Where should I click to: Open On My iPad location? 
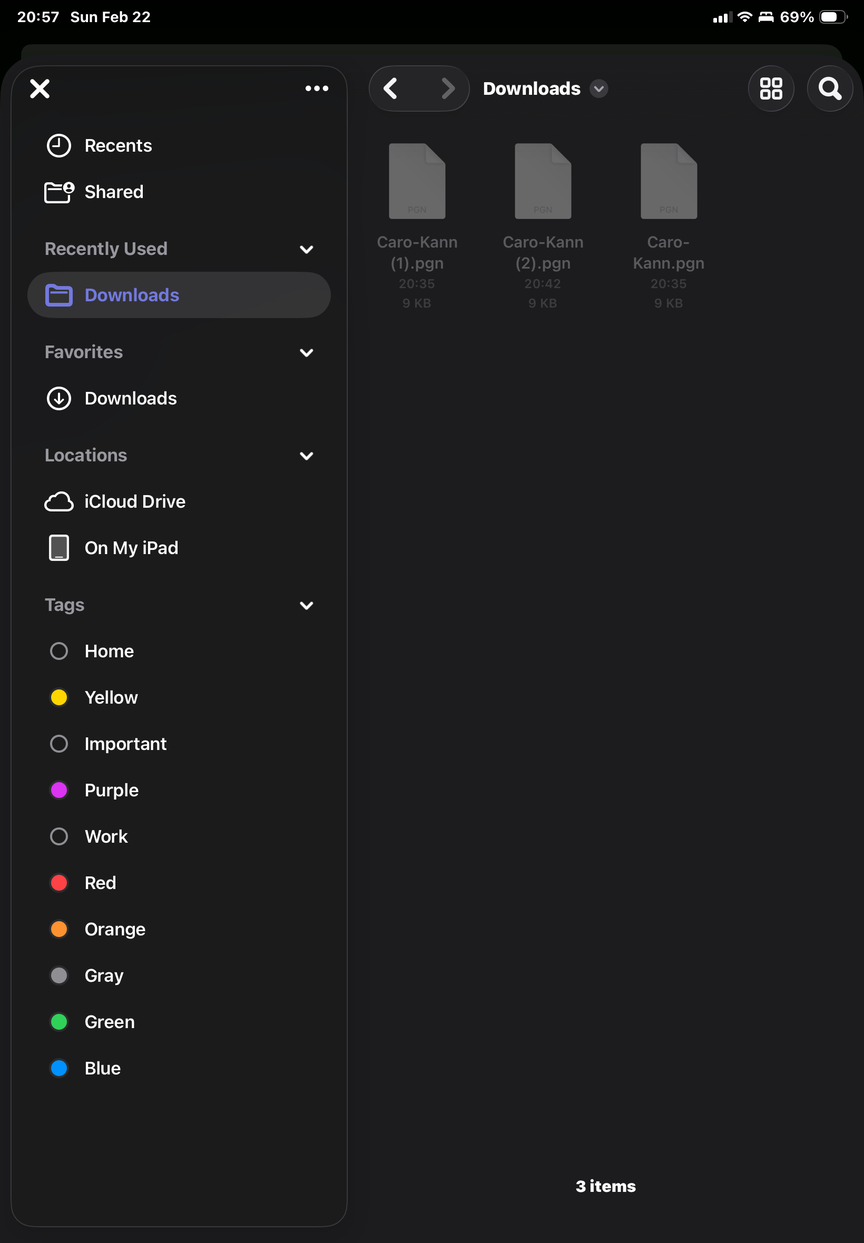click(x=130, y=548)
